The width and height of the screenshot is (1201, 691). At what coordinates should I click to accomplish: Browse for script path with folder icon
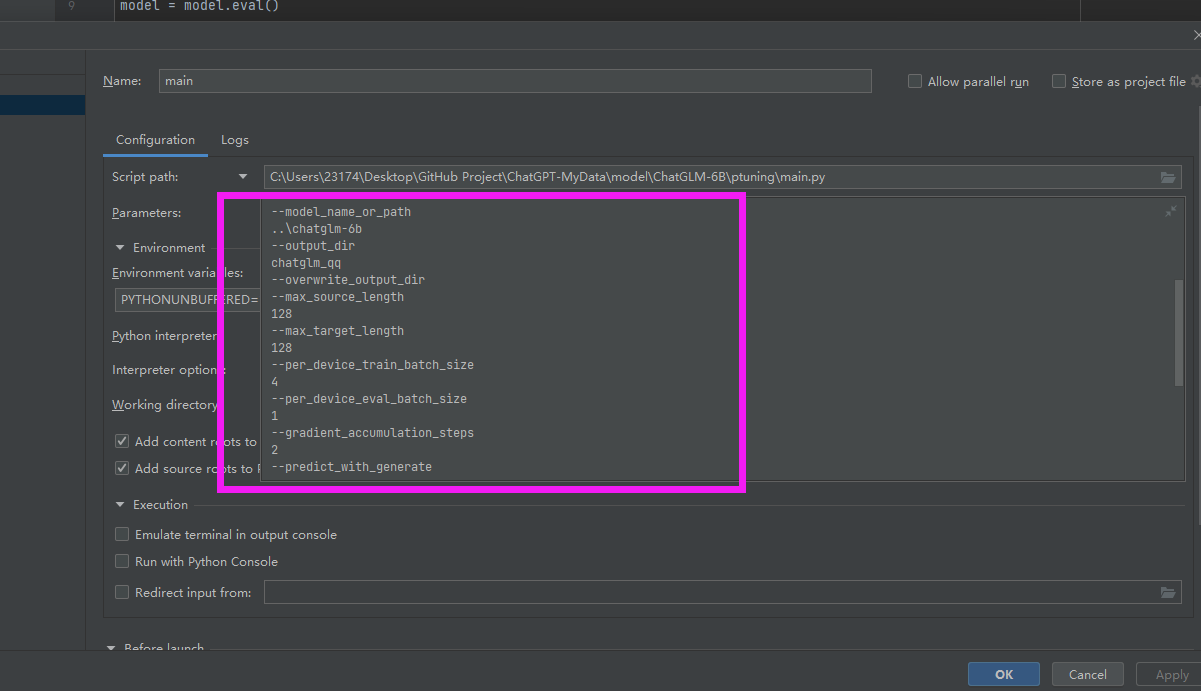coord(1168,177)
